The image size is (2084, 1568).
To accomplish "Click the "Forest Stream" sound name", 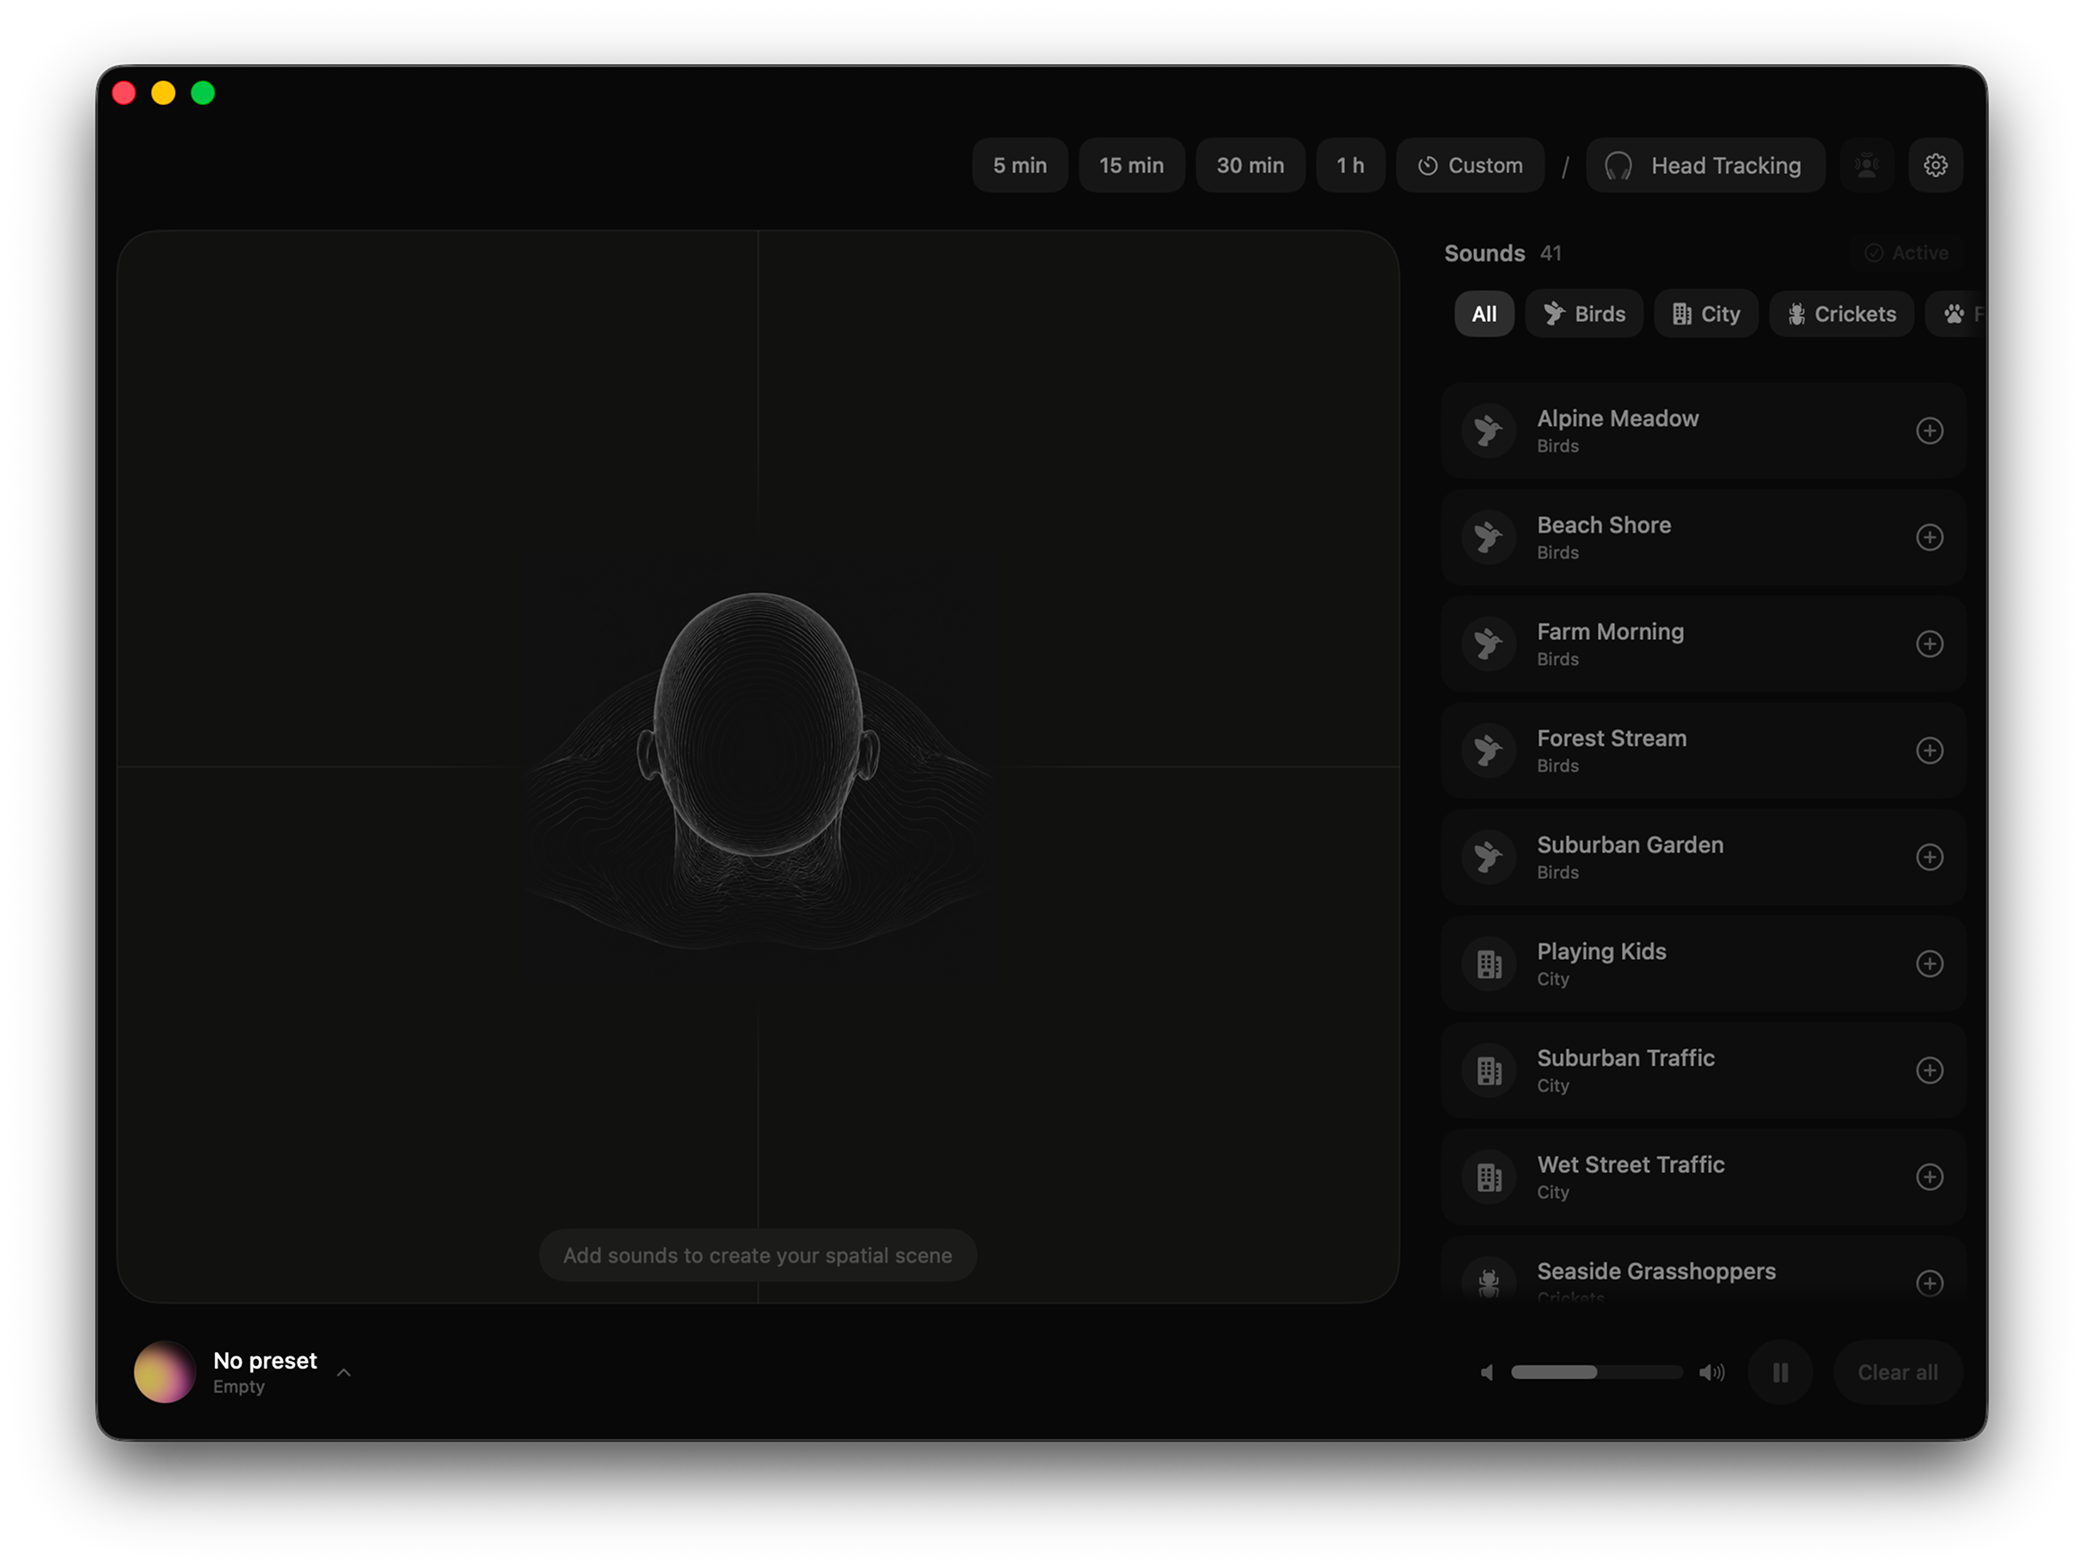I will click(x=1611, y=739).
